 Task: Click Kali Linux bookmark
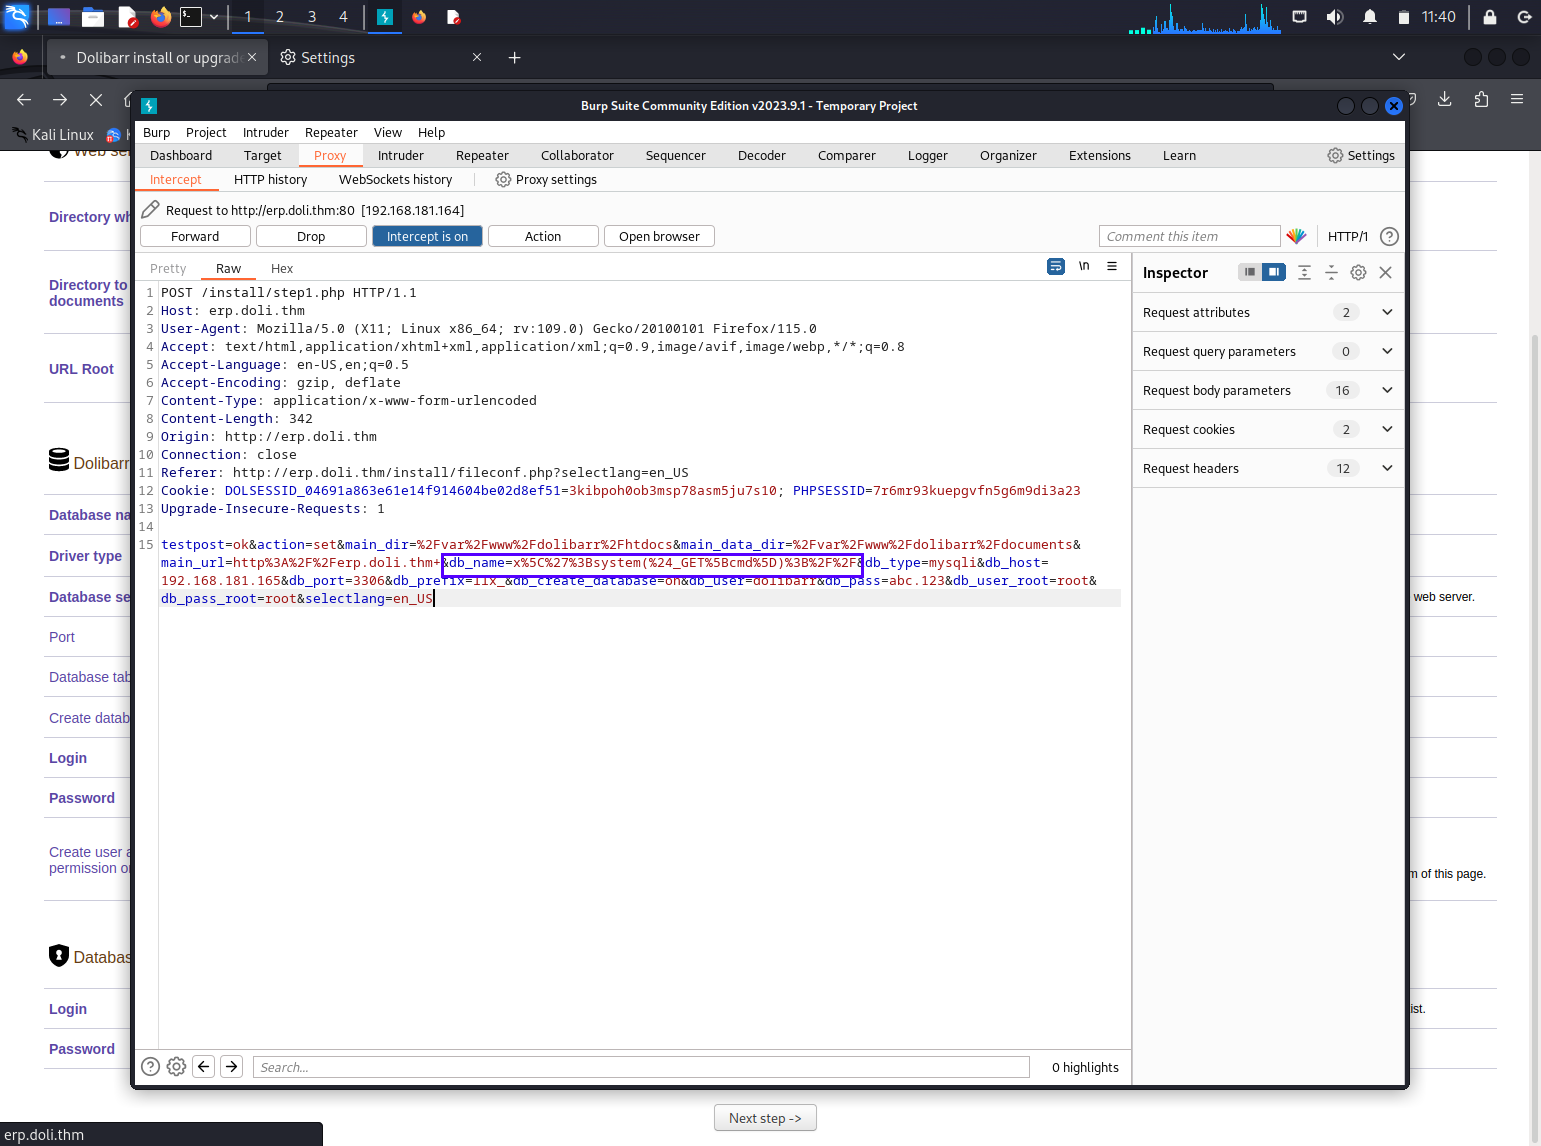coord(52,134)
